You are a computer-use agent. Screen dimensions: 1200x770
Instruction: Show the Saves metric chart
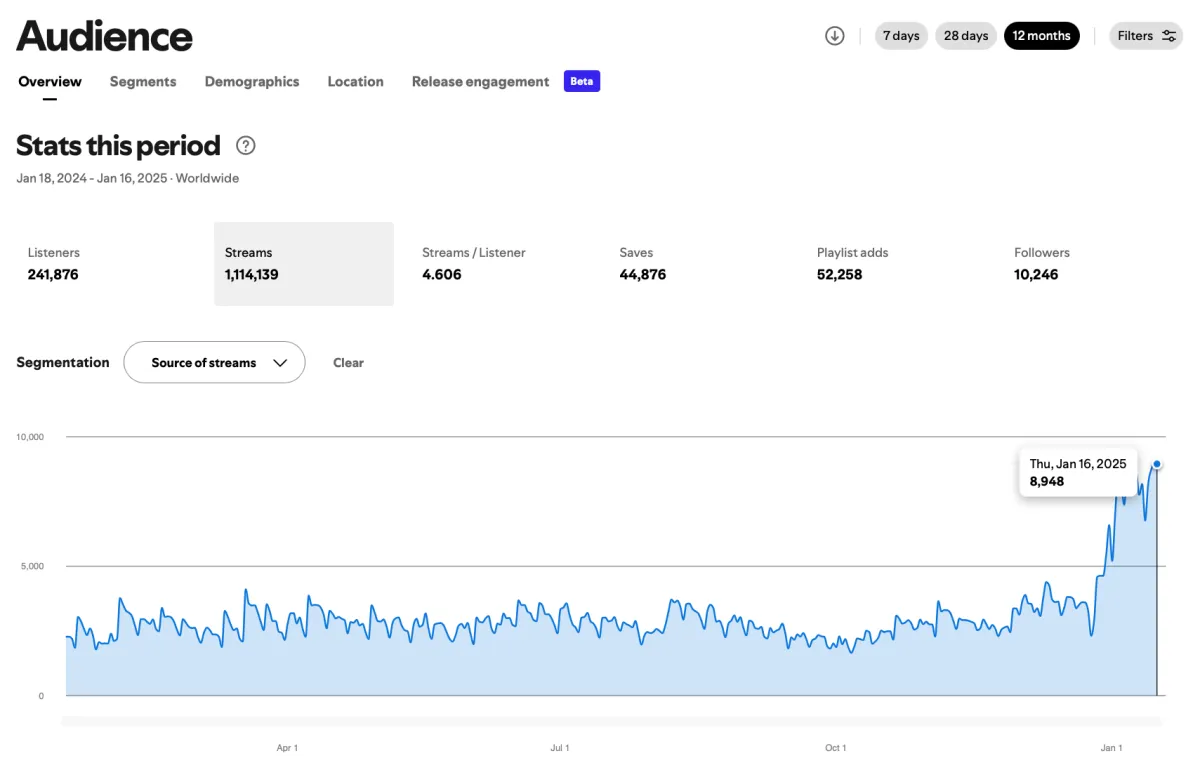tap(698, 264)
